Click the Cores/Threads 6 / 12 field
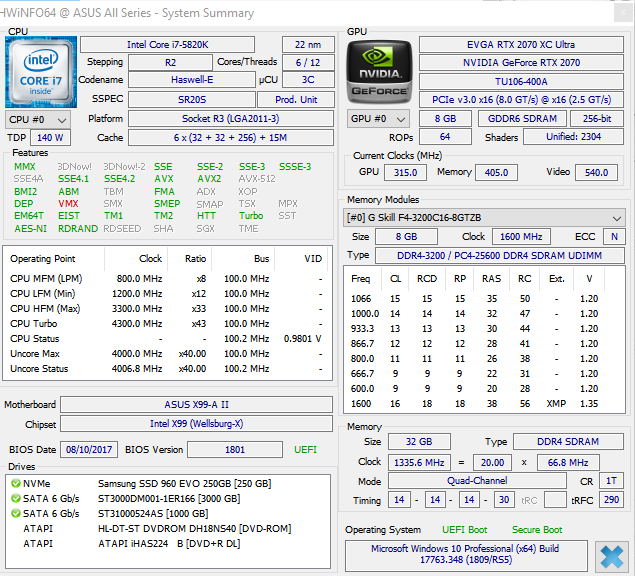This screenshot has height=576, width=635. click(x=308, y=62)
